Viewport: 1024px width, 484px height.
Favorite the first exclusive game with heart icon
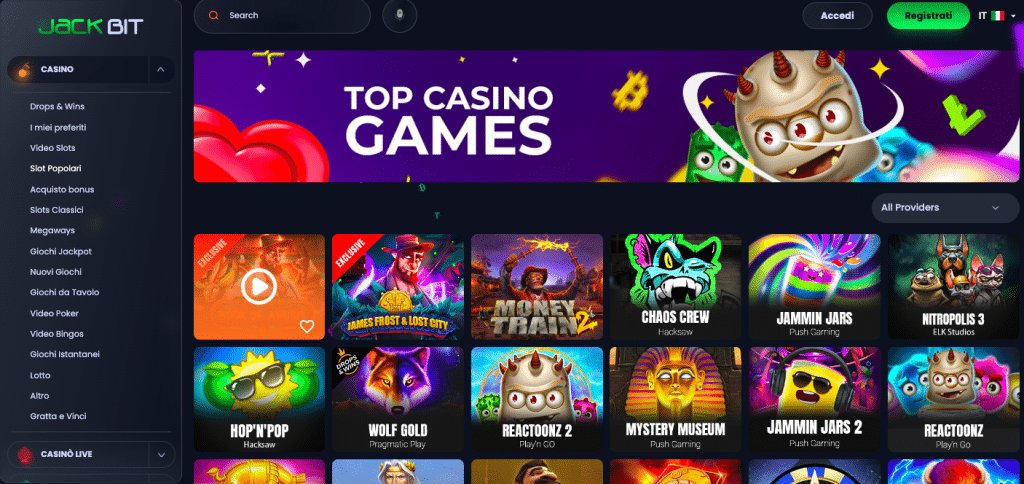click(x=307, y=326)
